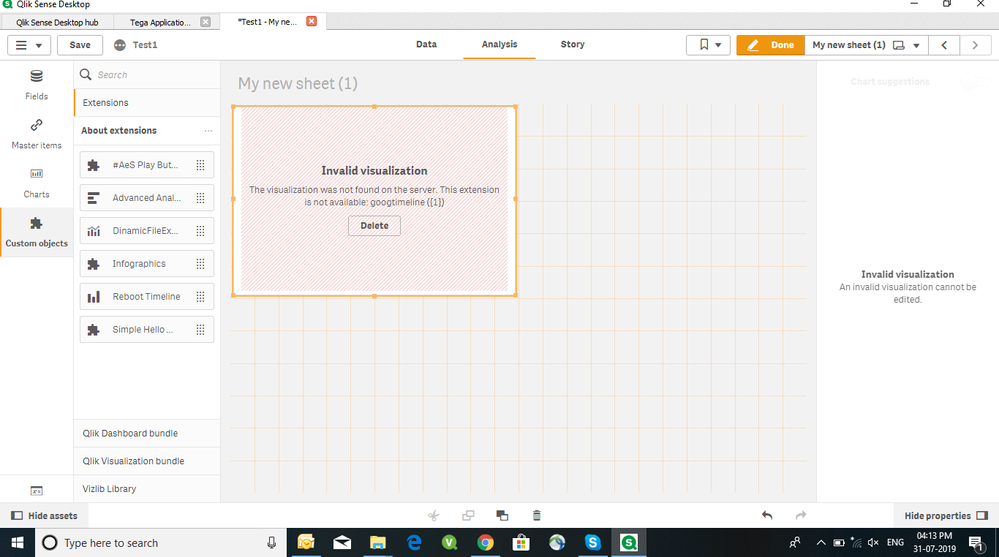This screenshot has height=557, width=999.
Task: Click the #AeS Play Button puzzle icon
Action: (94, 165)
